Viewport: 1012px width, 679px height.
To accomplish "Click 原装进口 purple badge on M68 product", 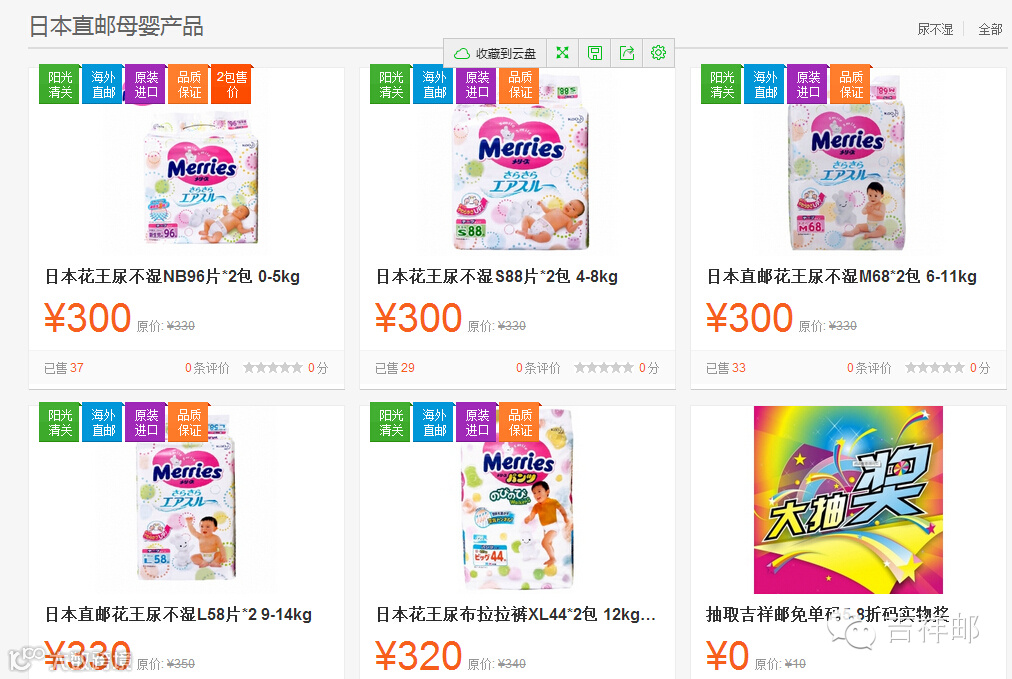I will click(x=807, y=85).
